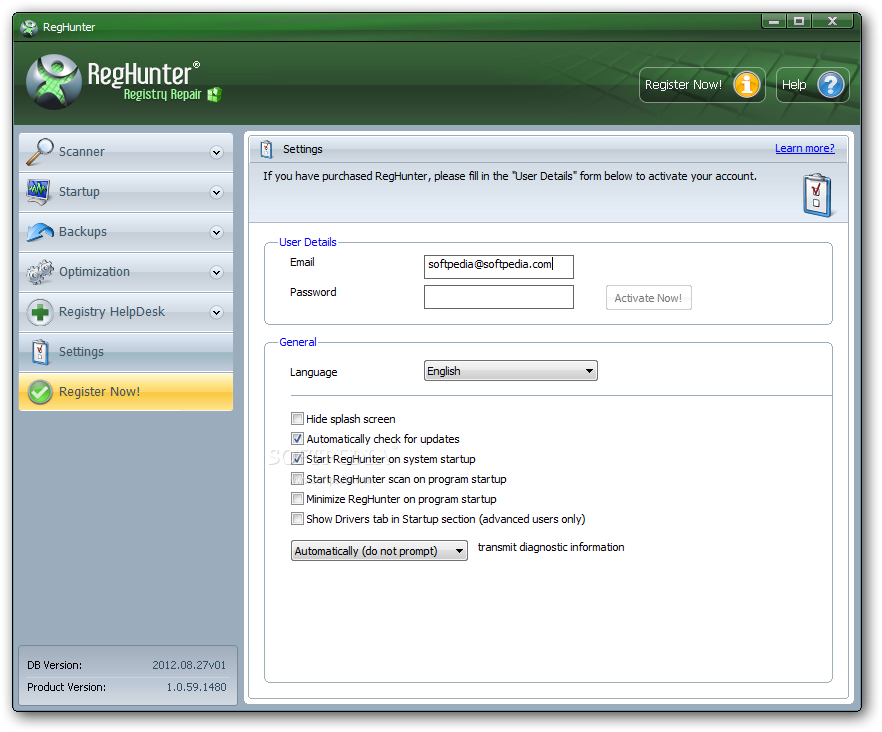Expand the Optimization section chevron
Viewport: 882px width, 732px height.
216,272
